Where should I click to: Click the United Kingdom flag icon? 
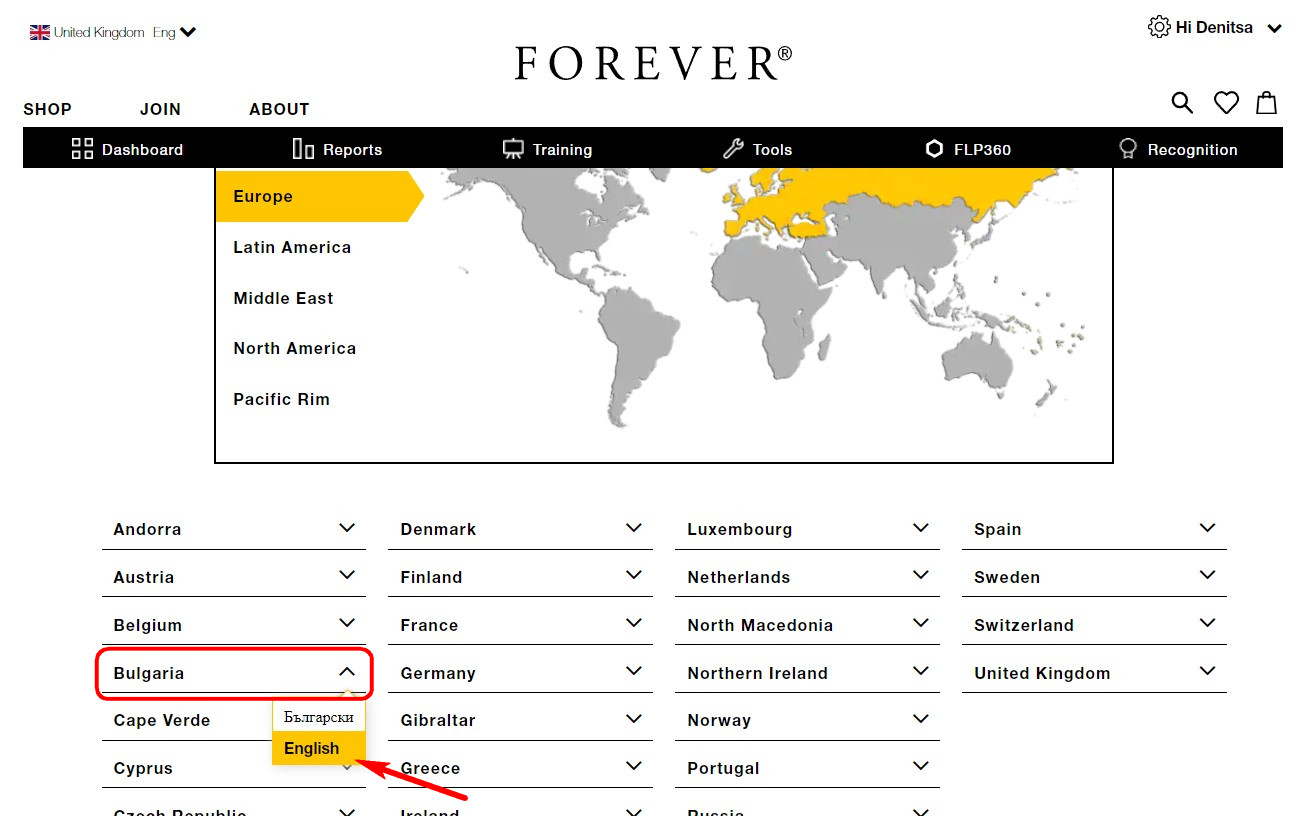(40, 32)
